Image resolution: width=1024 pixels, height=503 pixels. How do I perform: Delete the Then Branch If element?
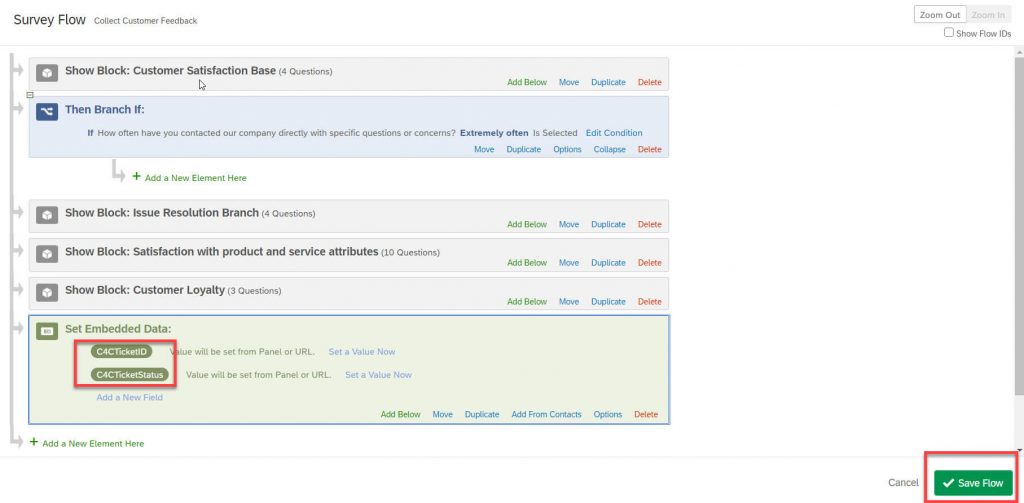tap(649, 150)
